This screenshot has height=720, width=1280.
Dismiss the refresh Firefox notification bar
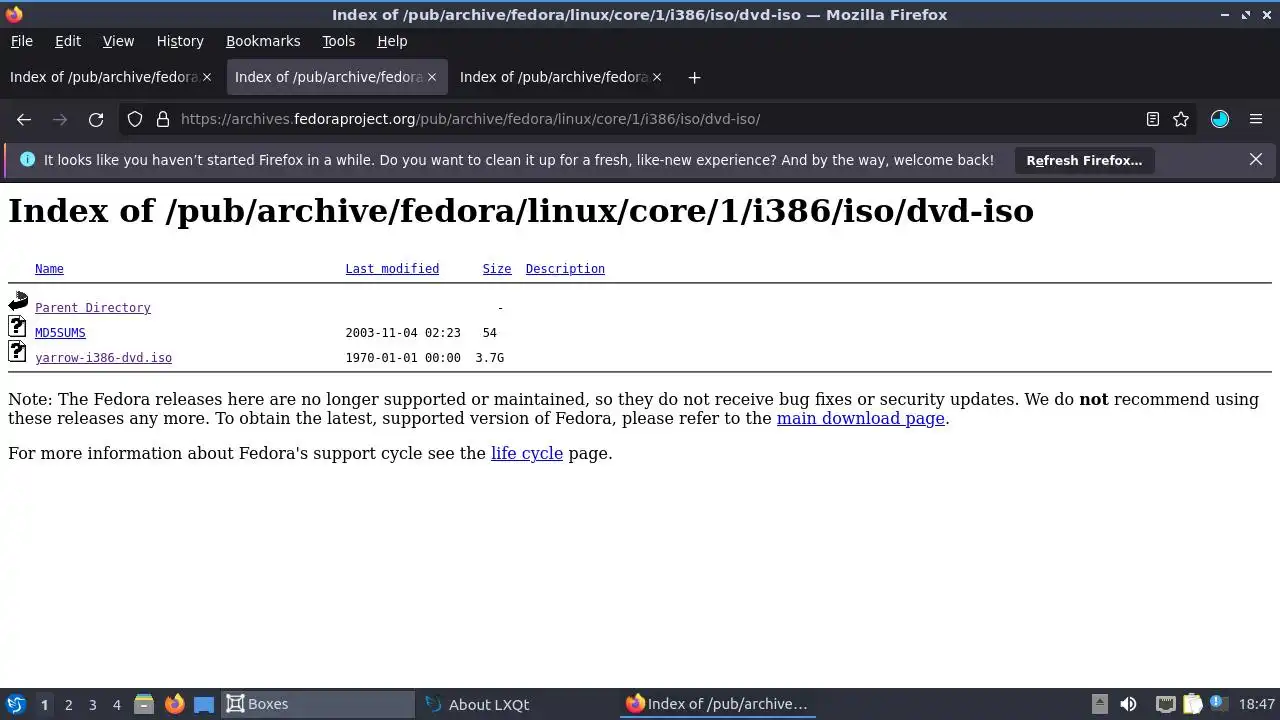(x=1256, y=160)
